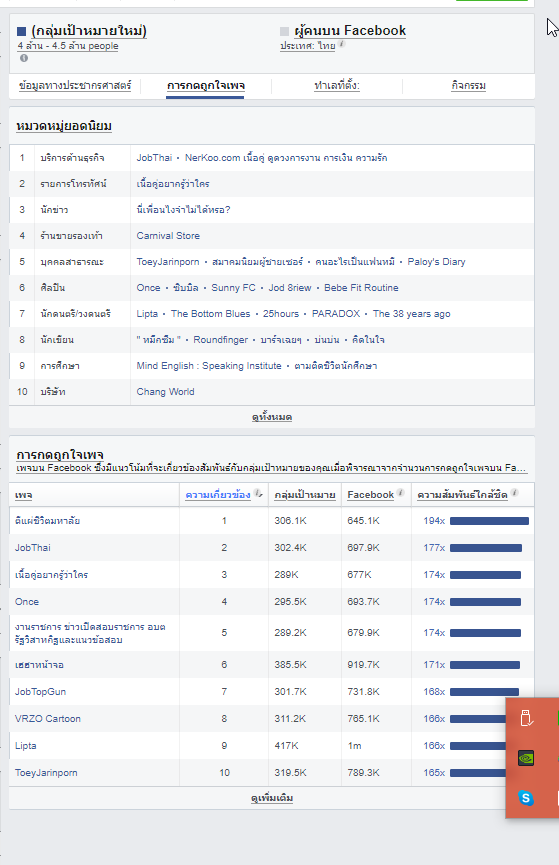Open JobTopGun page in likes table

(x=40, y=692)
